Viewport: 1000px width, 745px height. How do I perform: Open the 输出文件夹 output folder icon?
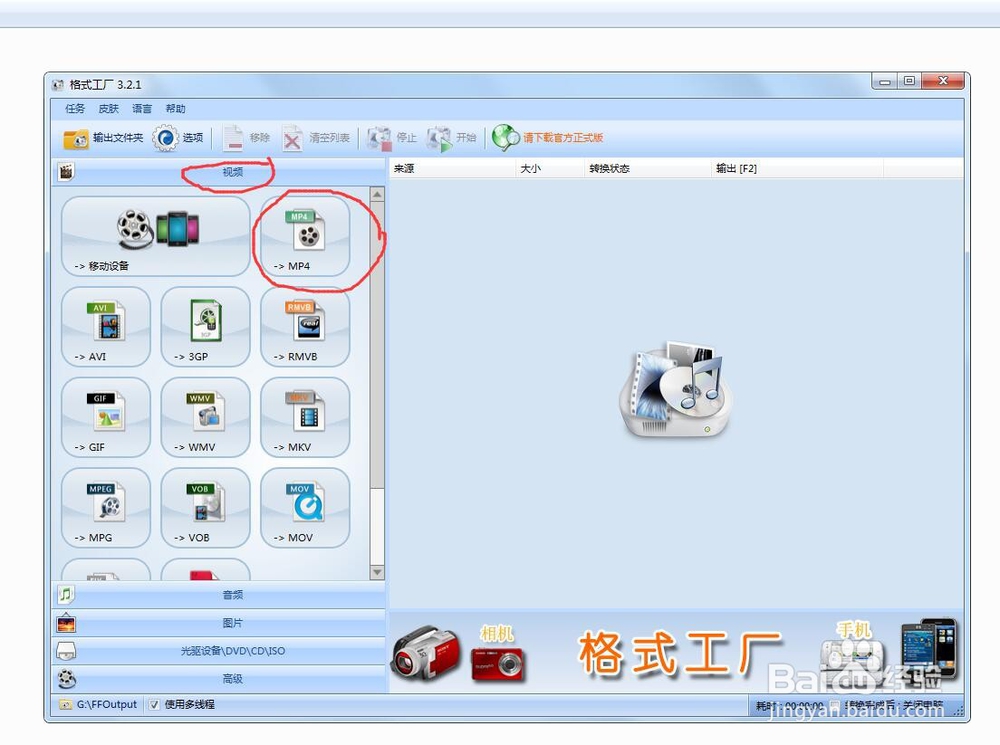pos(76,138)
